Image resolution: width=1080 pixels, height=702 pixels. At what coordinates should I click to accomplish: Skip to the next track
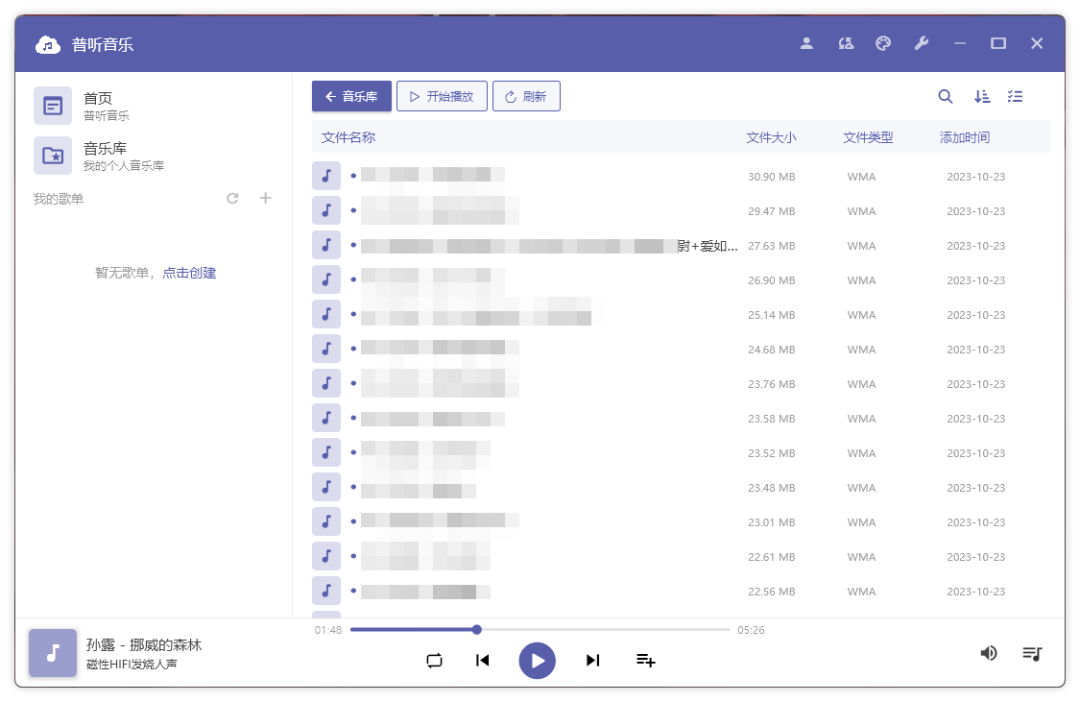pyautogui.click(x=593, y=660)
